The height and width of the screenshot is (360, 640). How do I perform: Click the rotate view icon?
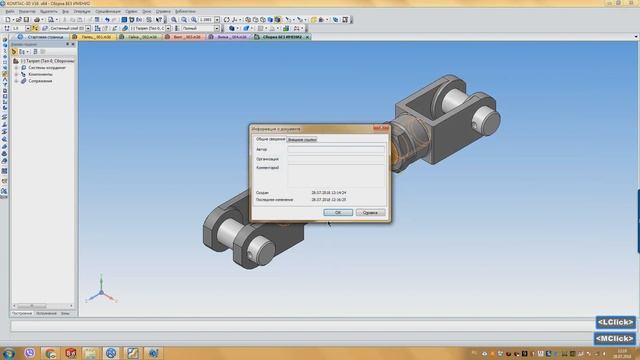click(x=227, y=20)
